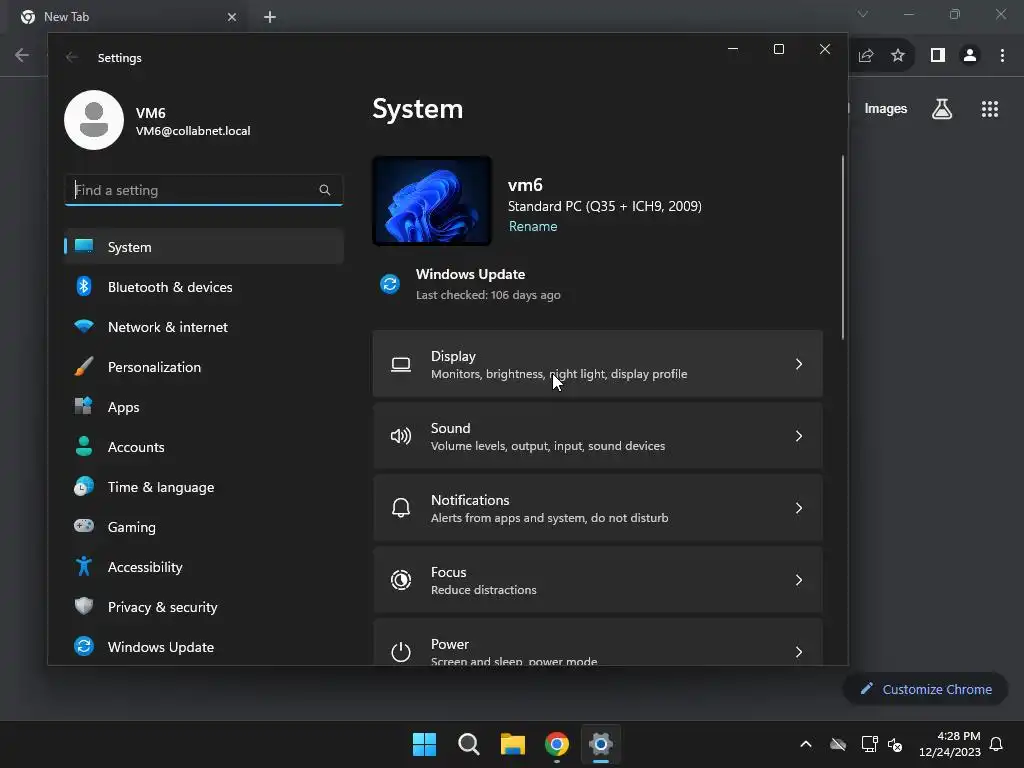Focus the Find a setting search box
1024x768 pixels.
pyautogui.click(x=204, y=190)
